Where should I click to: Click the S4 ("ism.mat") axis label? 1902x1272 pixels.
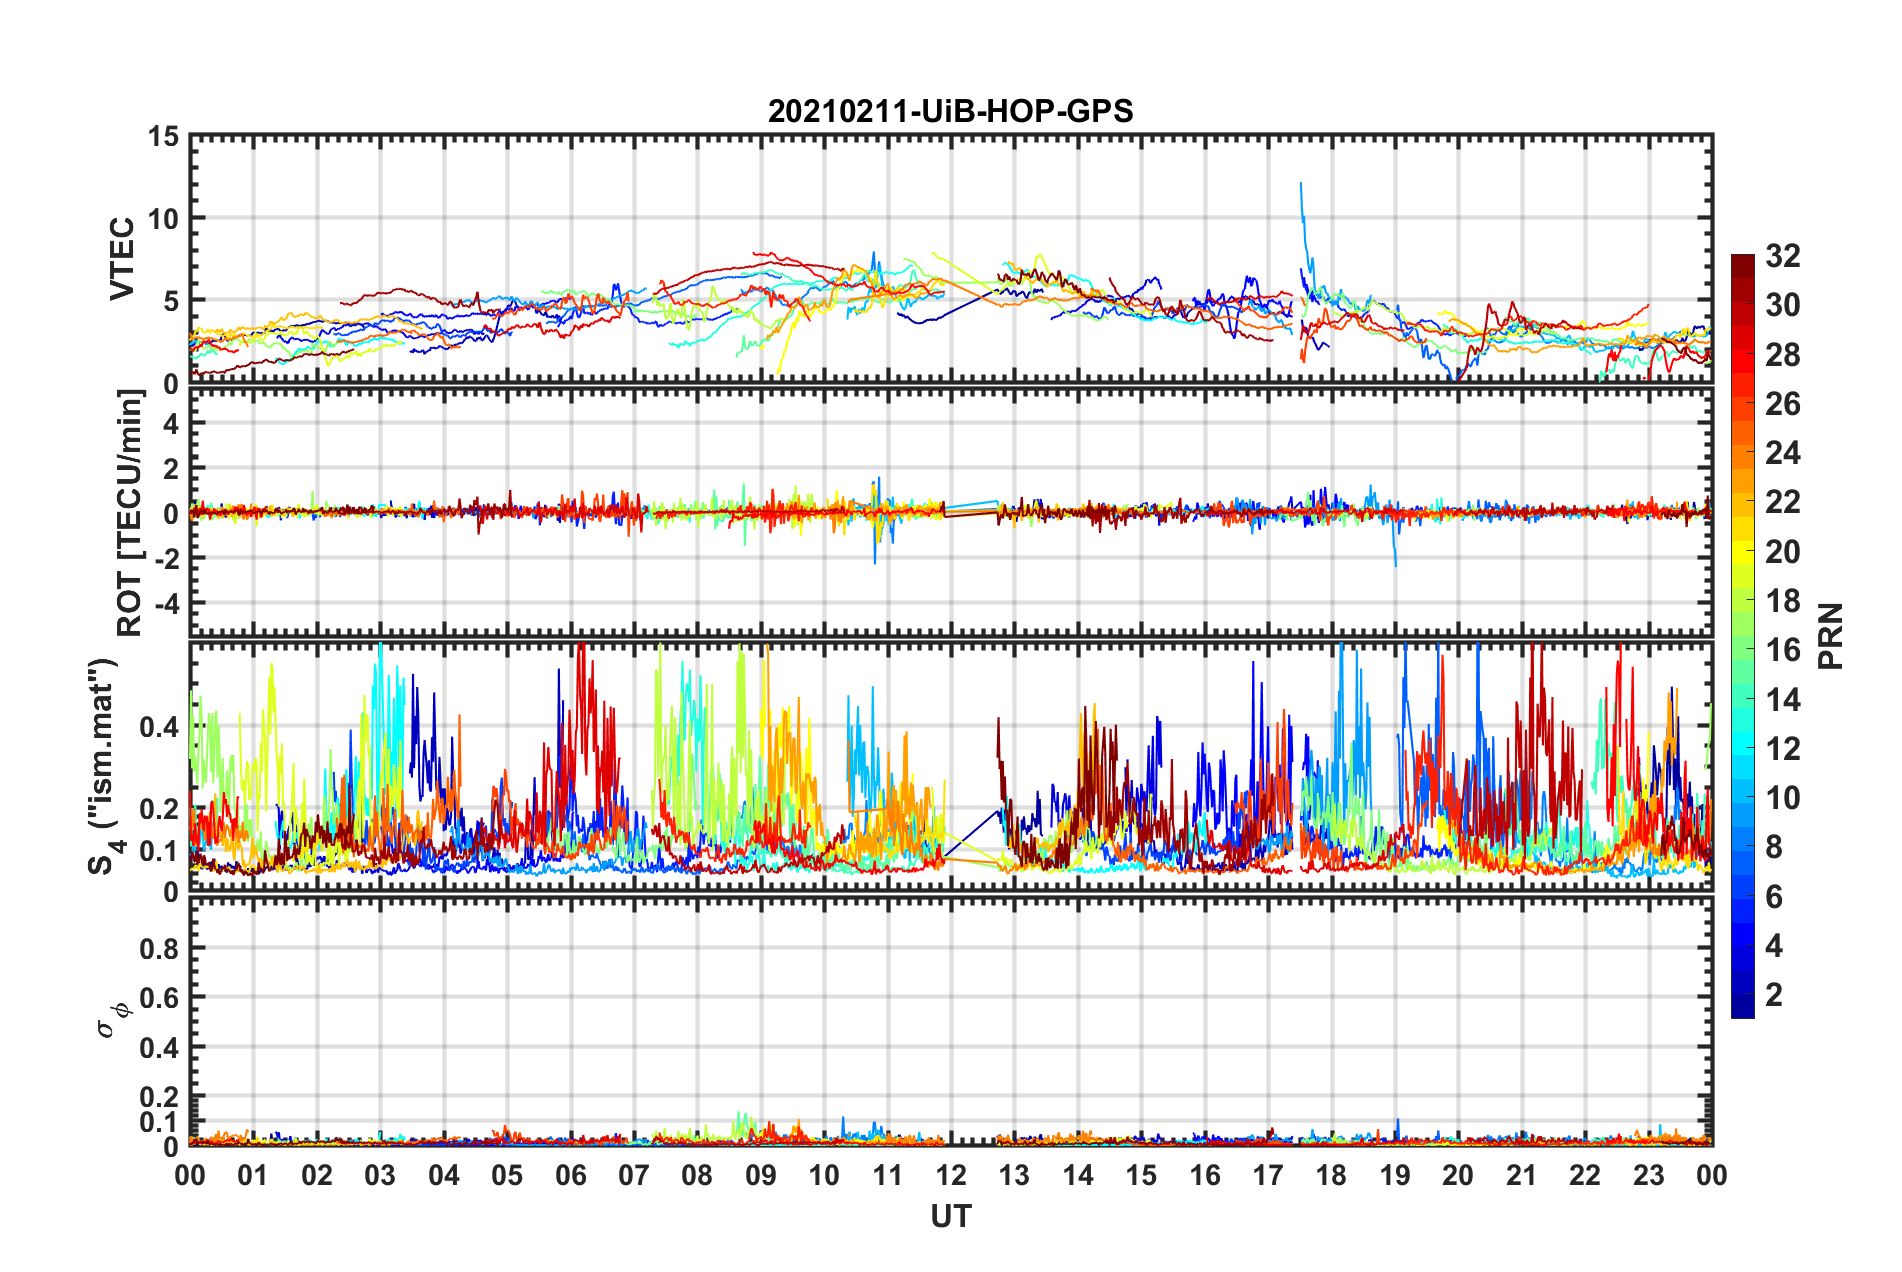[x=103, y=767]
